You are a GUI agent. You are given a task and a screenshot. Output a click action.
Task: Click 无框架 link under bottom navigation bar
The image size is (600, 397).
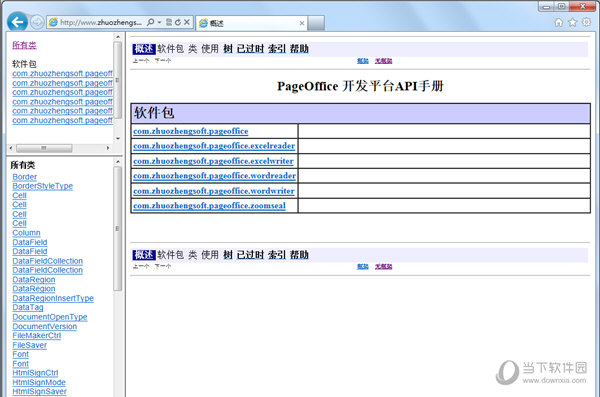point(383,267)
